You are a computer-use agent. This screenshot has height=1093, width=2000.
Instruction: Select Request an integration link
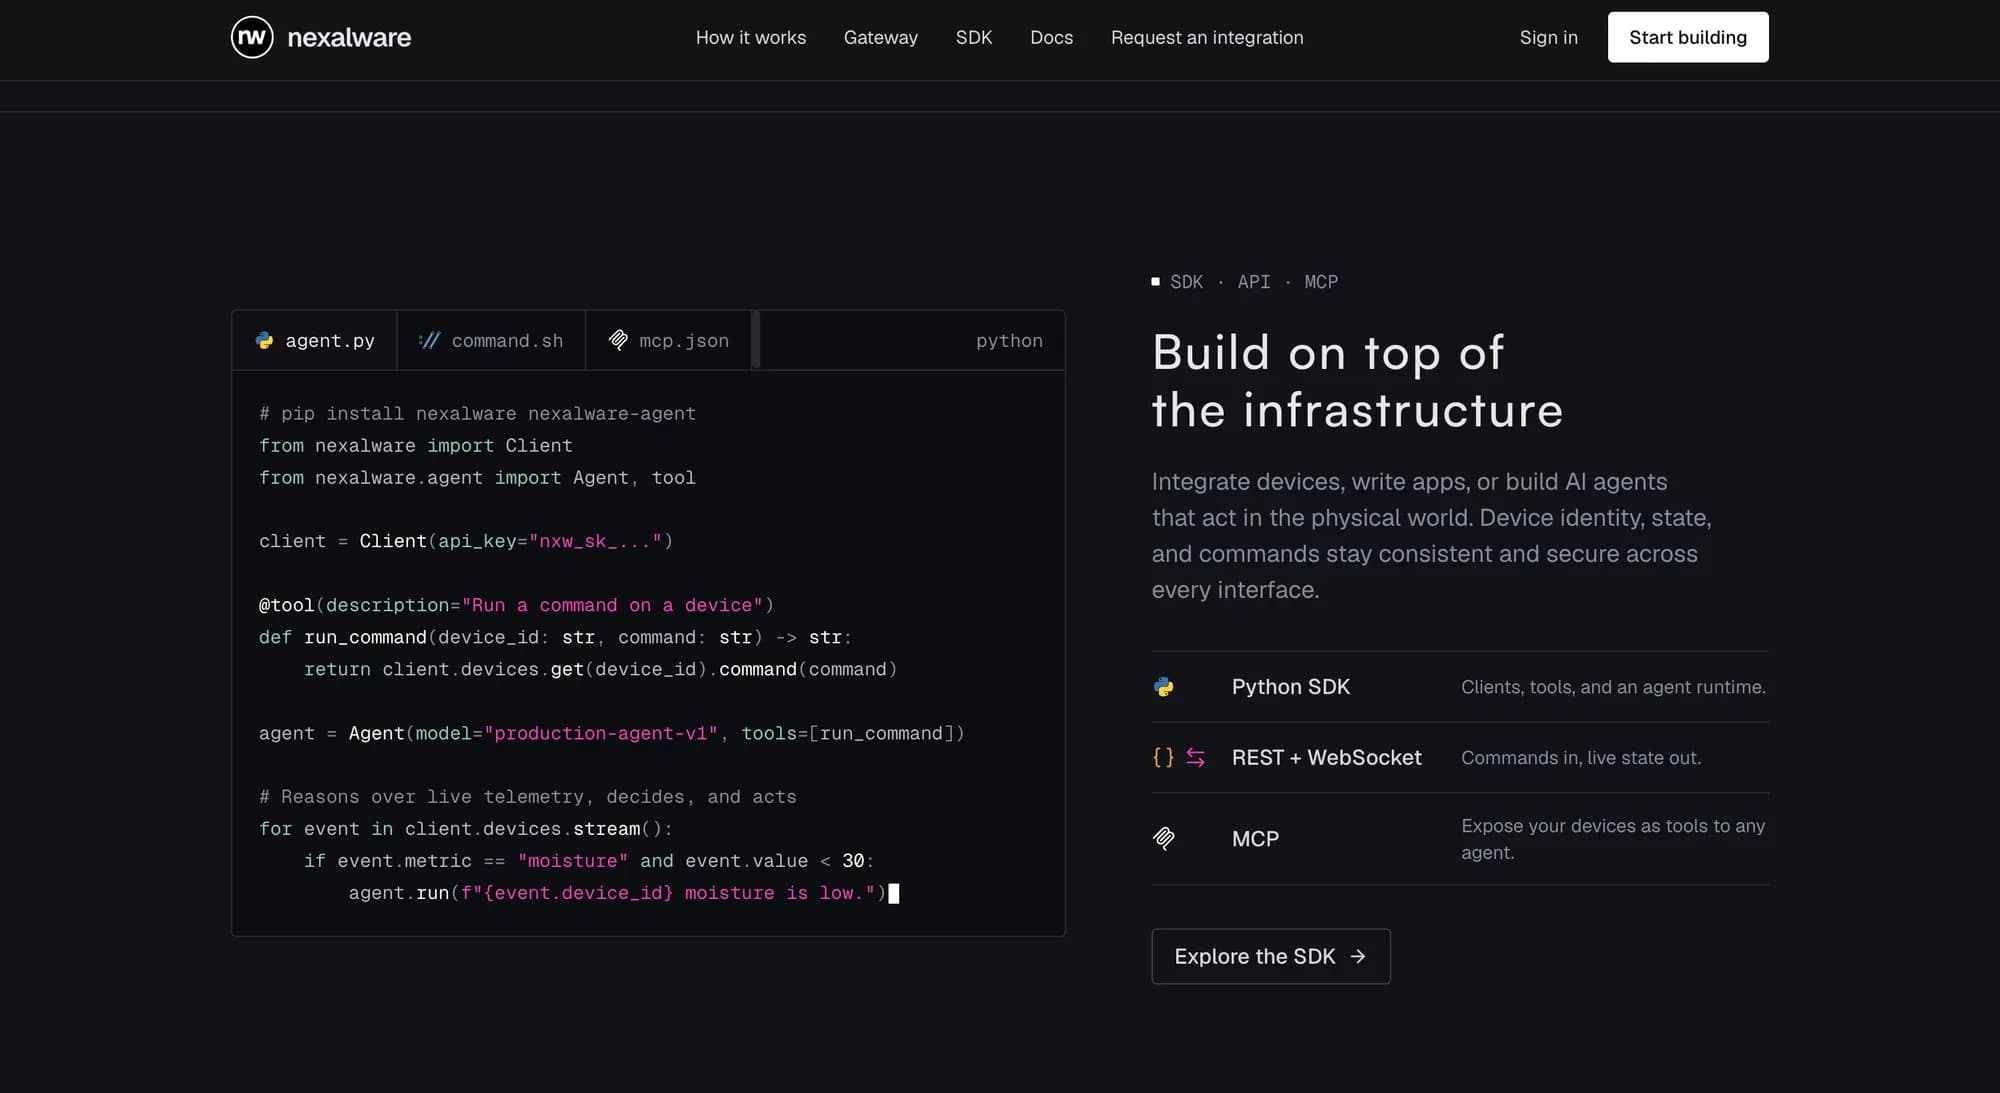pos(1207,38)
